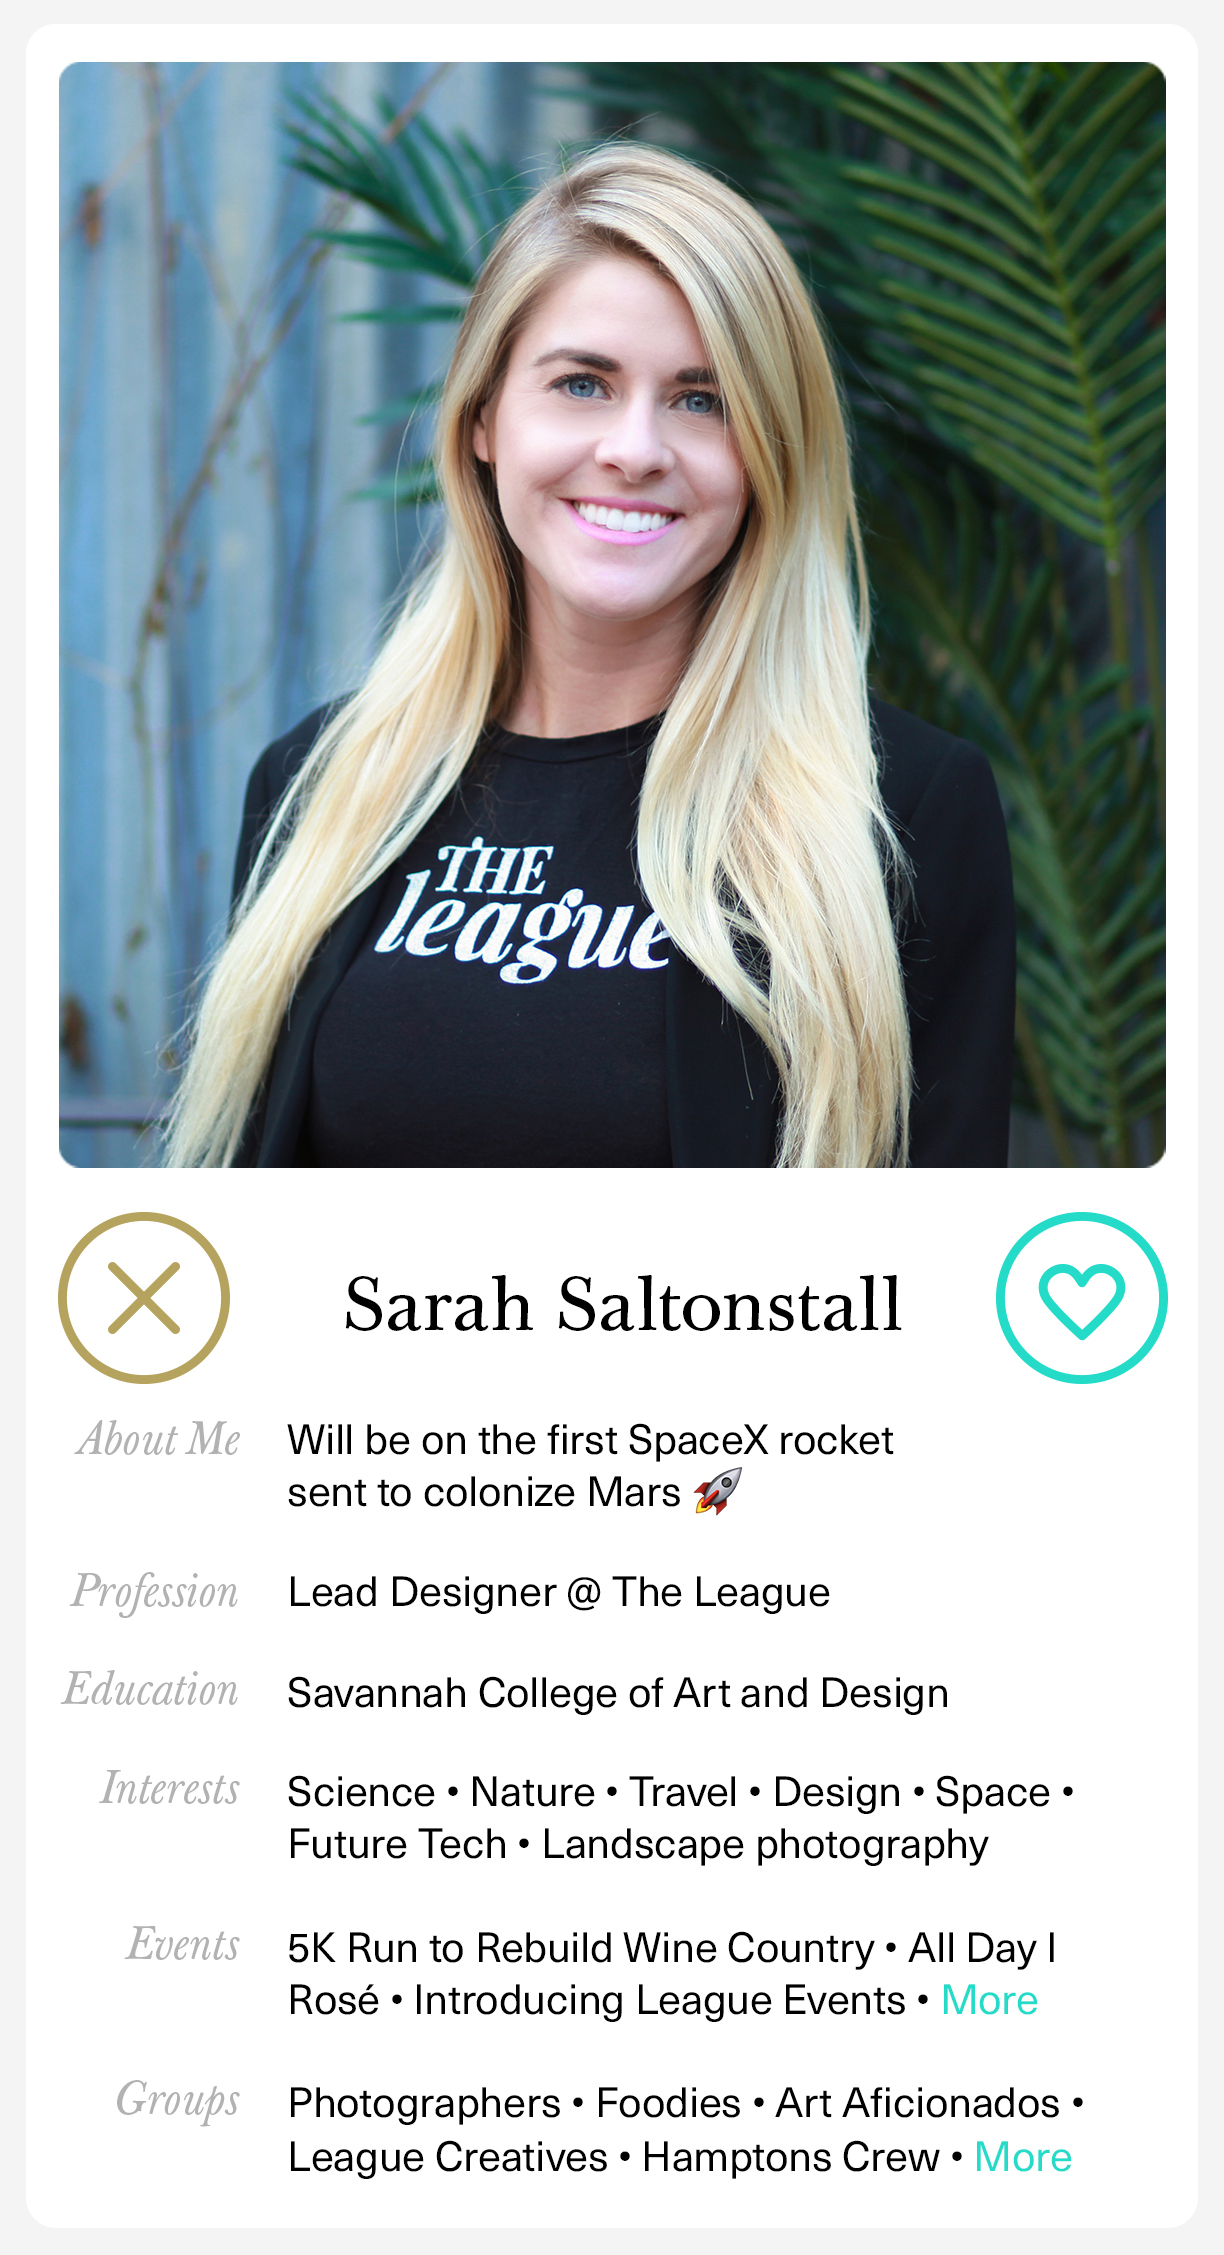Open Lead Designer @ The League profession
Screen dimensions: 1224x2255
[x=559, y=1592]
